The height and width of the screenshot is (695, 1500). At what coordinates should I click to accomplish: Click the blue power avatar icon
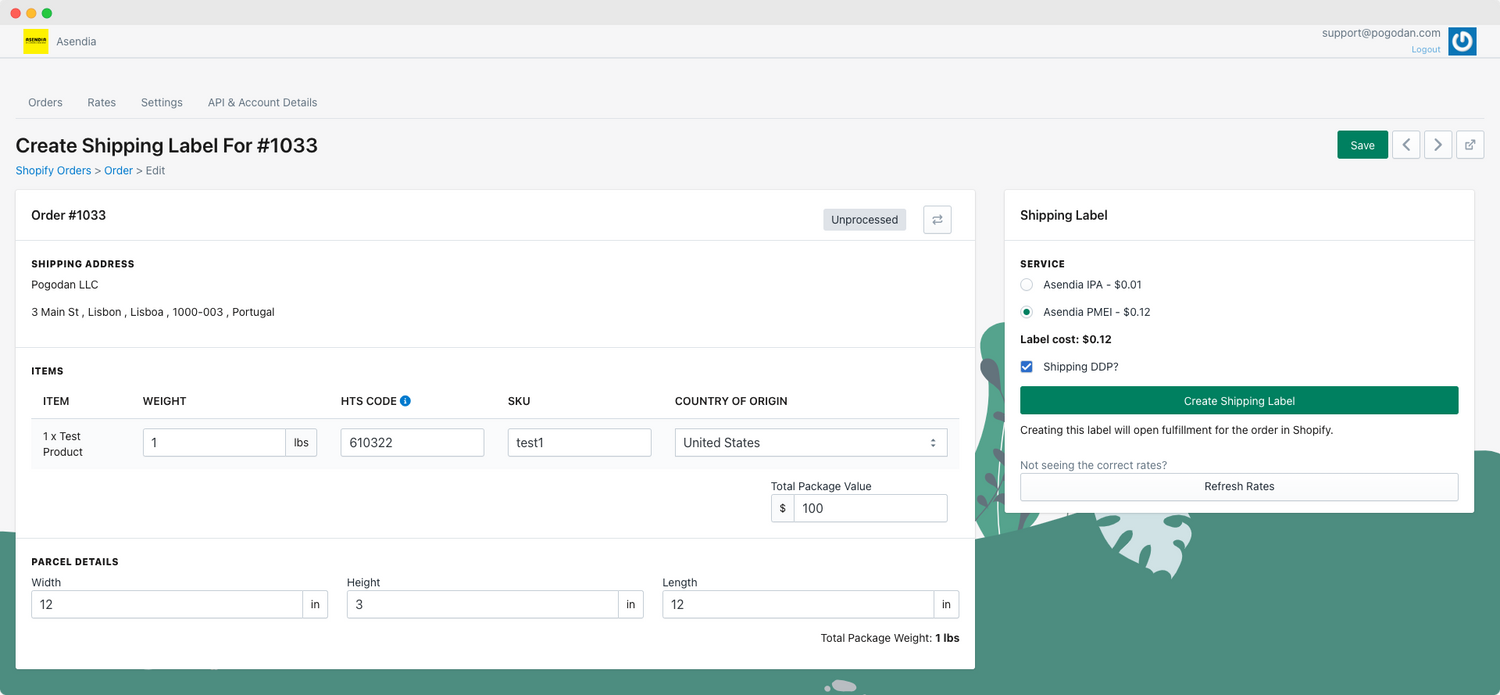pyautogui.click(x=1462, y=41)
